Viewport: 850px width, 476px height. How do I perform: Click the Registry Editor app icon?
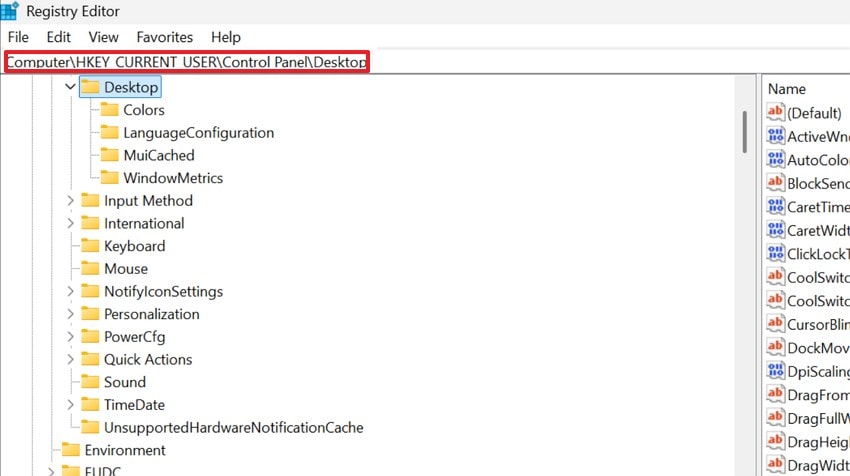9,11
